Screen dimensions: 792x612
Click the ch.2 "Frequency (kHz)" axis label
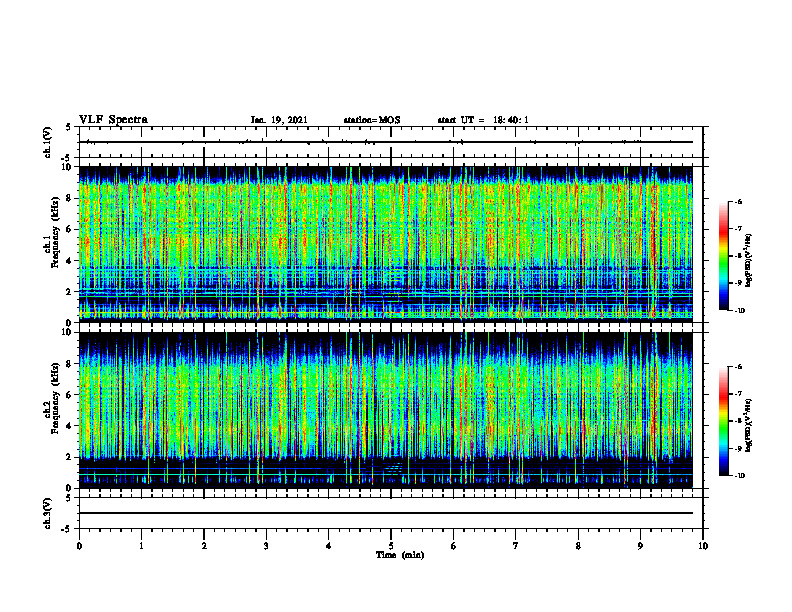53,397
